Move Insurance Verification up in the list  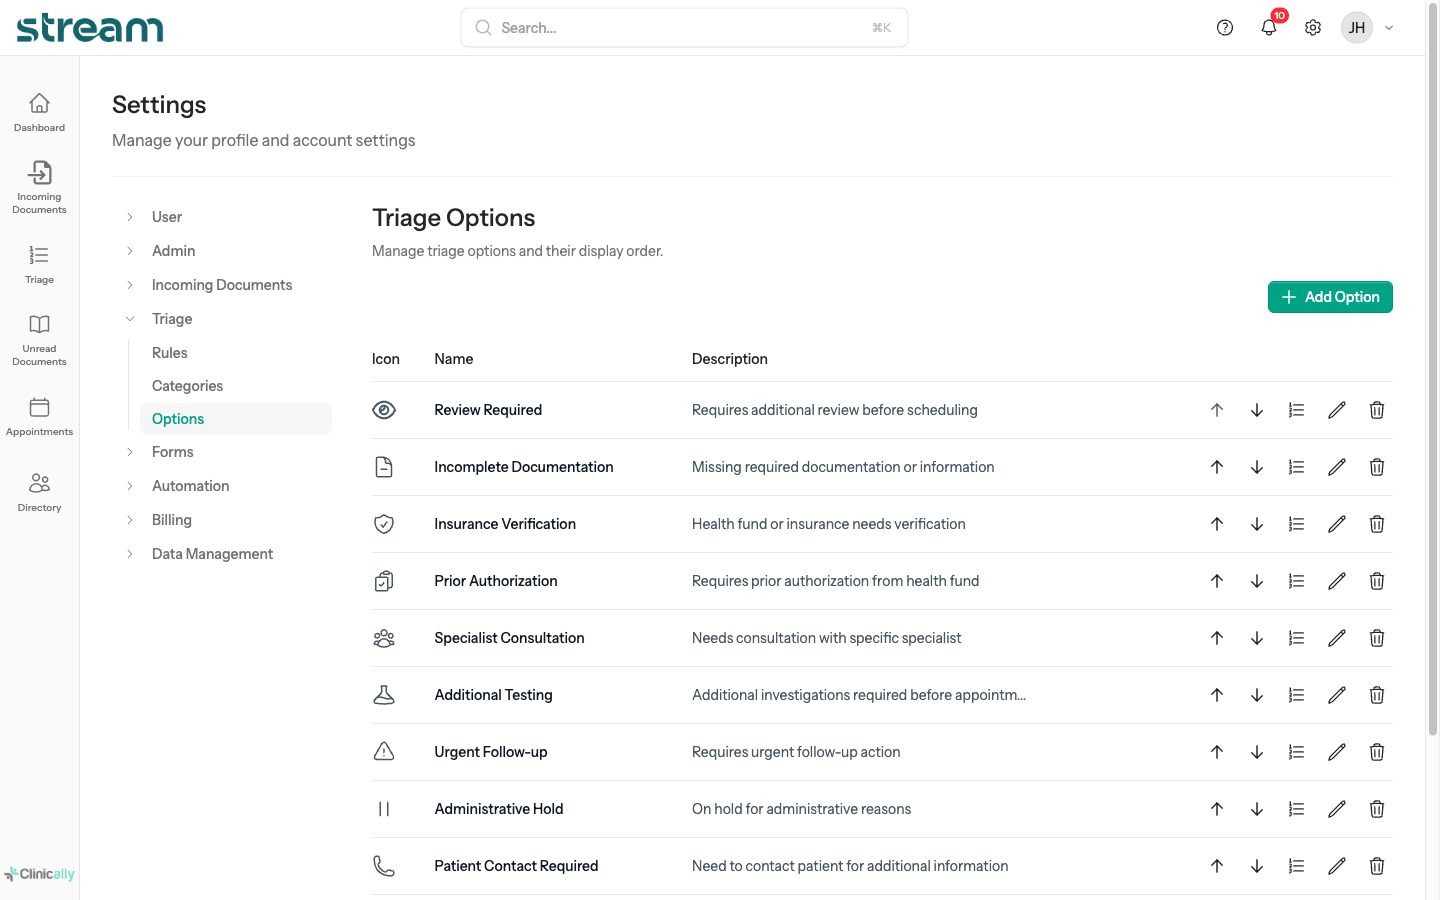[x=1217, y=523]
